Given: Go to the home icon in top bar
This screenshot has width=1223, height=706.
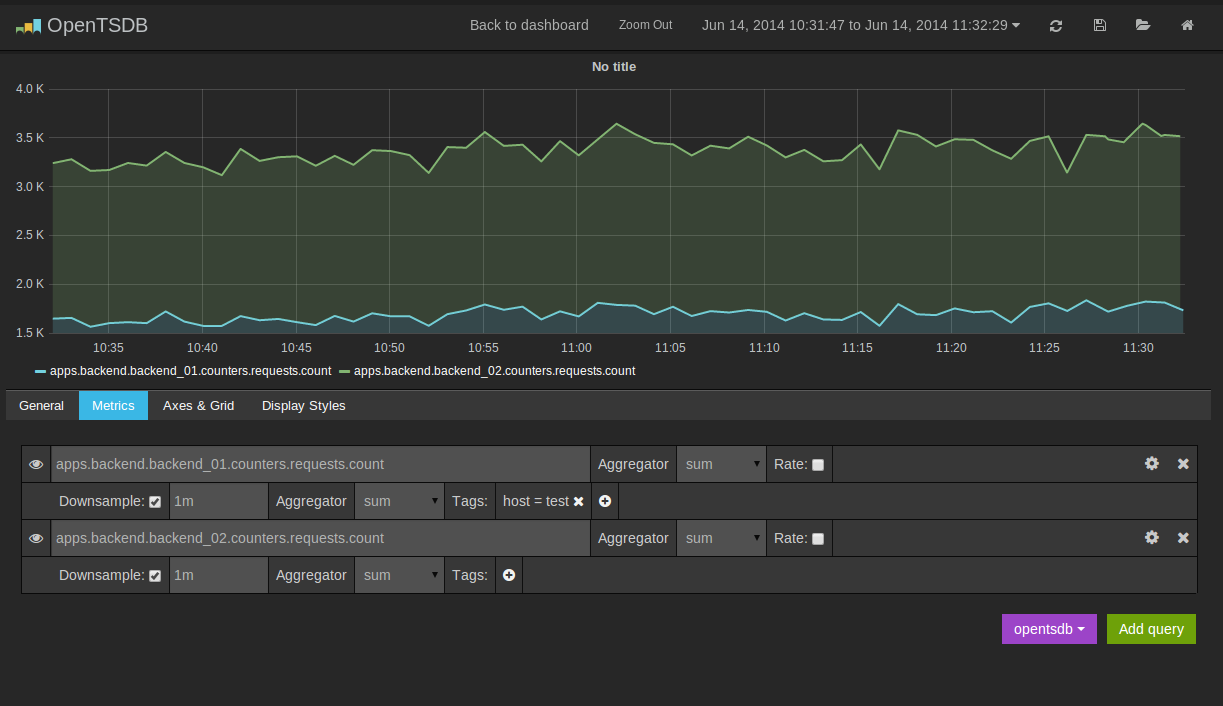Looking at the screenshot, I should pos(1187,25).
